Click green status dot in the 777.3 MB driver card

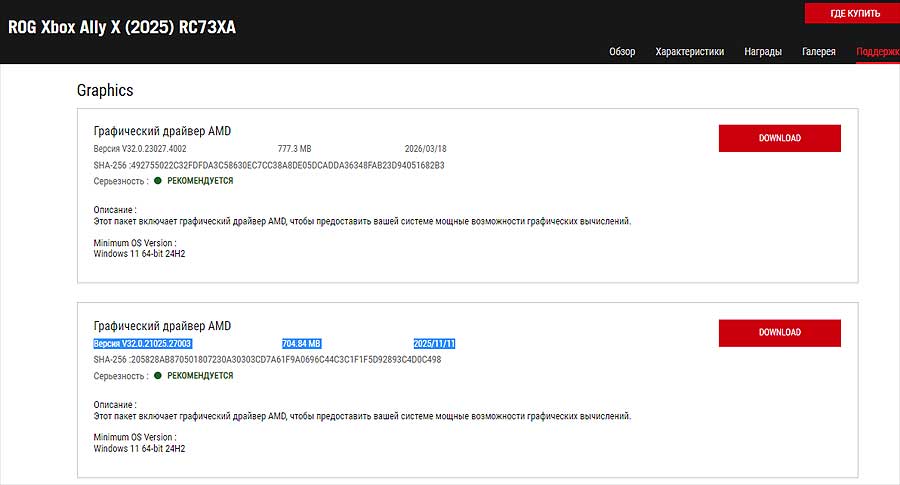click(x=158, y=181)
